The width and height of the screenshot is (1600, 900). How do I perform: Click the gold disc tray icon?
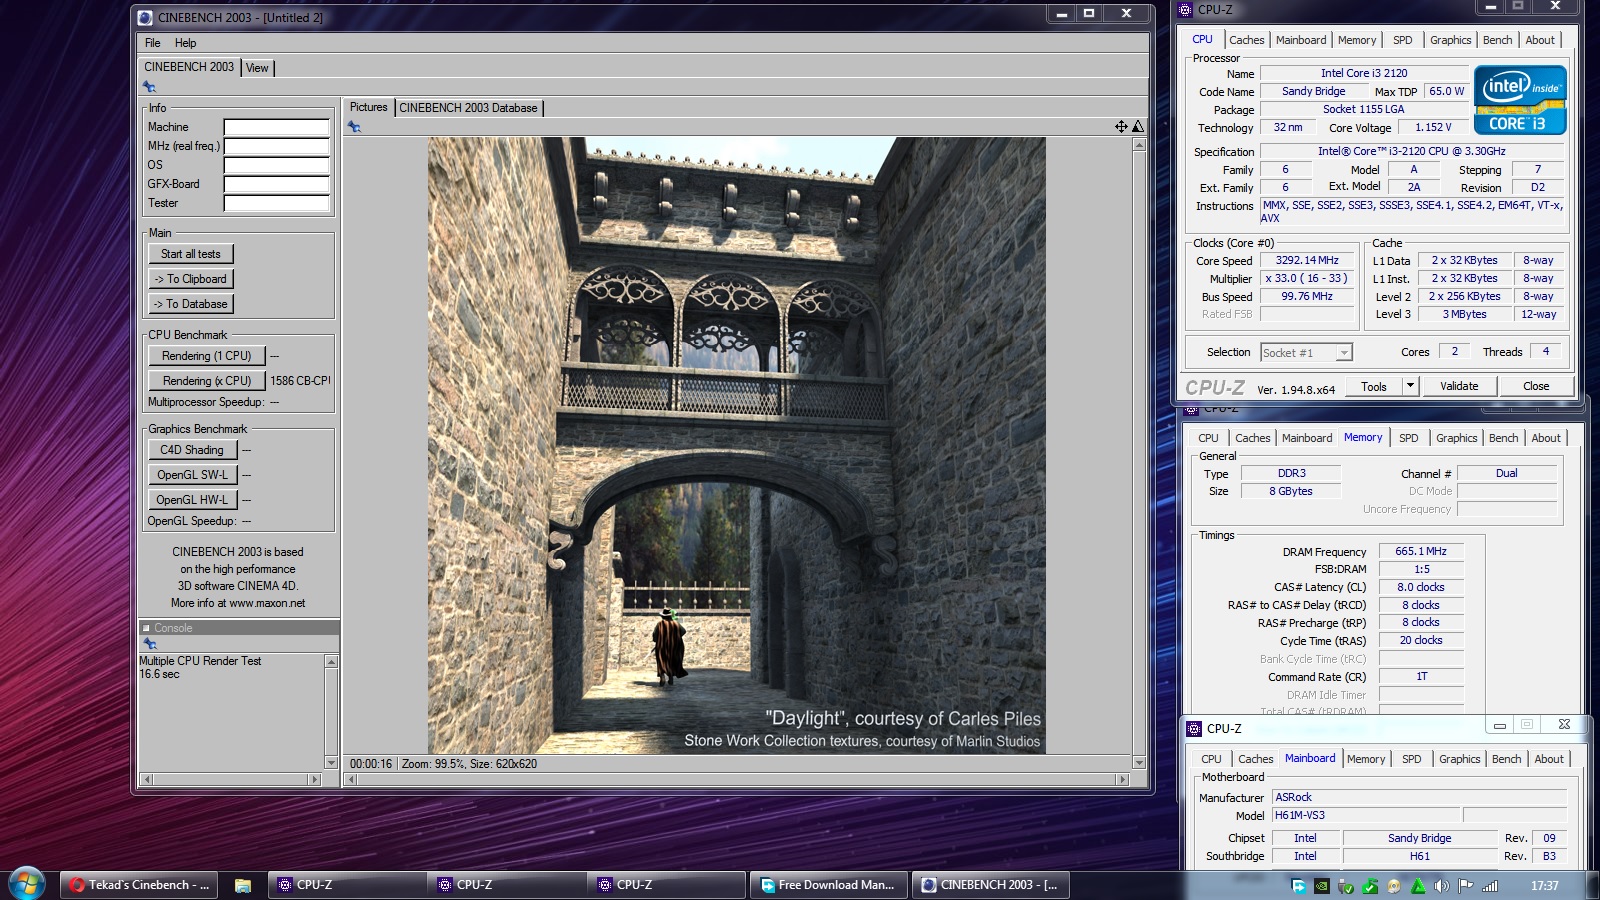click(x=1394, y=885)
